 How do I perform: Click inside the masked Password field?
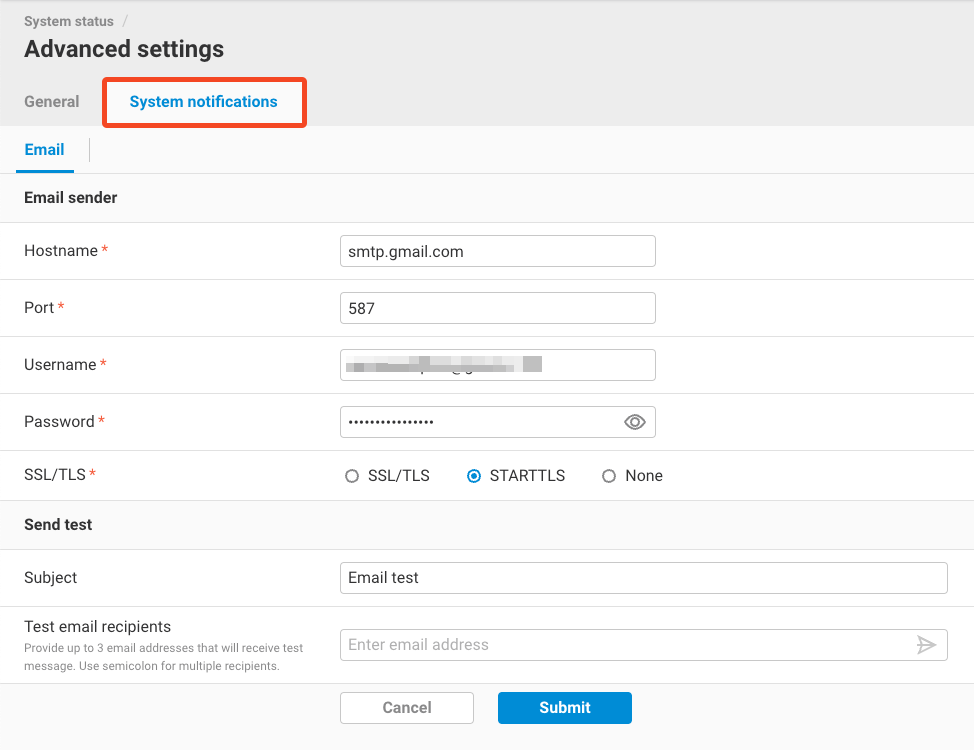(x=480, y=422)
